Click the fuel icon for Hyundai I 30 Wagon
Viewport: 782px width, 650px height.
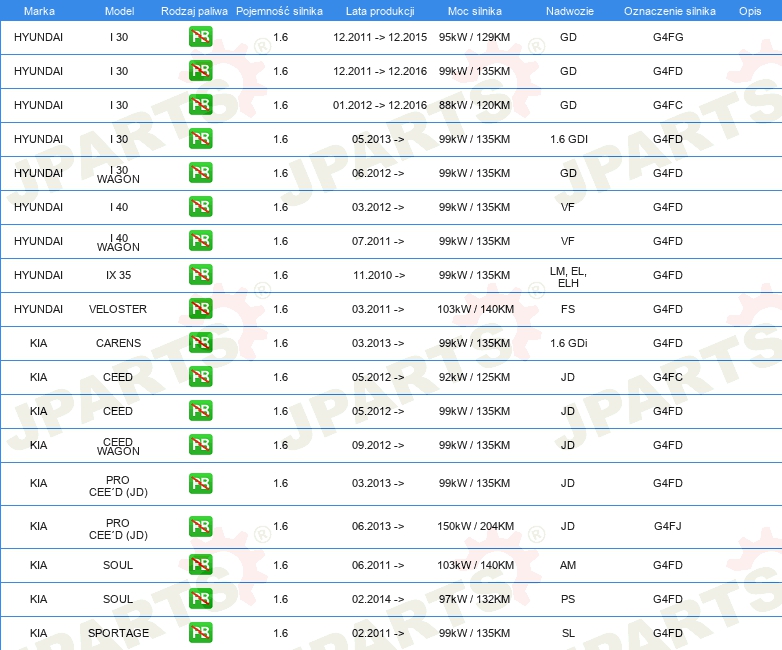pyautogui.click(x=200, y=173)
